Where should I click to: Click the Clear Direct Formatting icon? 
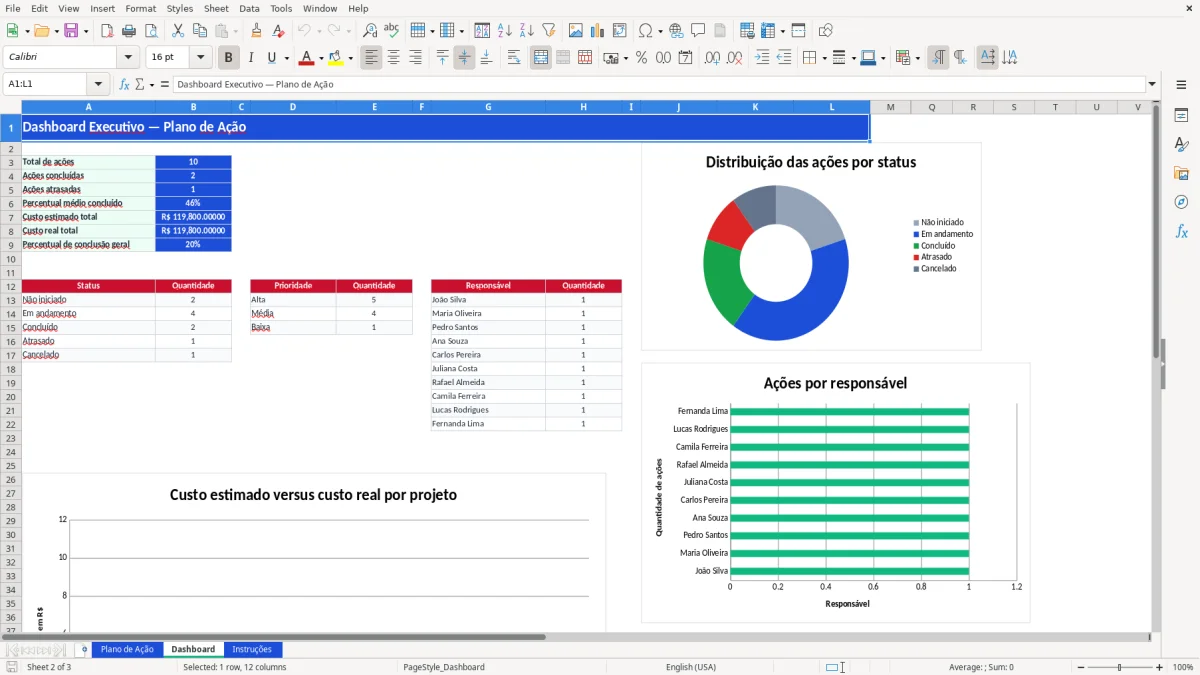click(277, 31)
